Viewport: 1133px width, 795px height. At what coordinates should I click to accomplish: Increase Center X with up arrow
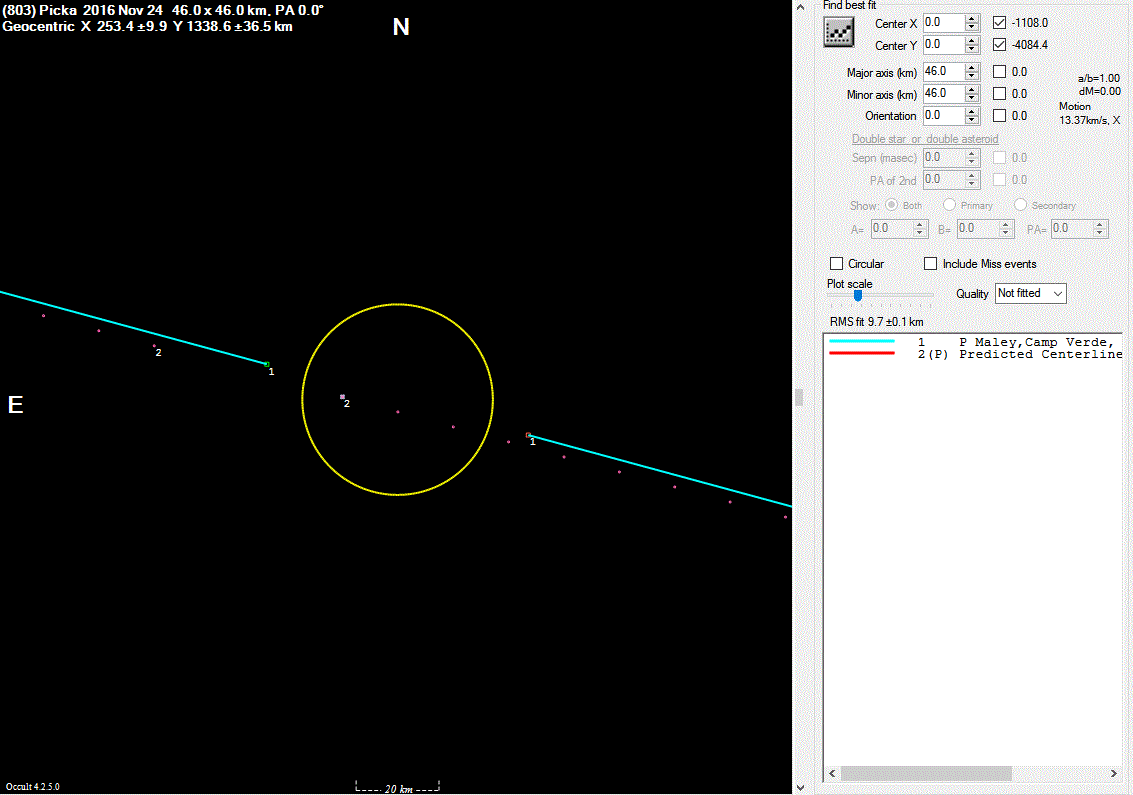pyautogui.click(x=972, y=19)
